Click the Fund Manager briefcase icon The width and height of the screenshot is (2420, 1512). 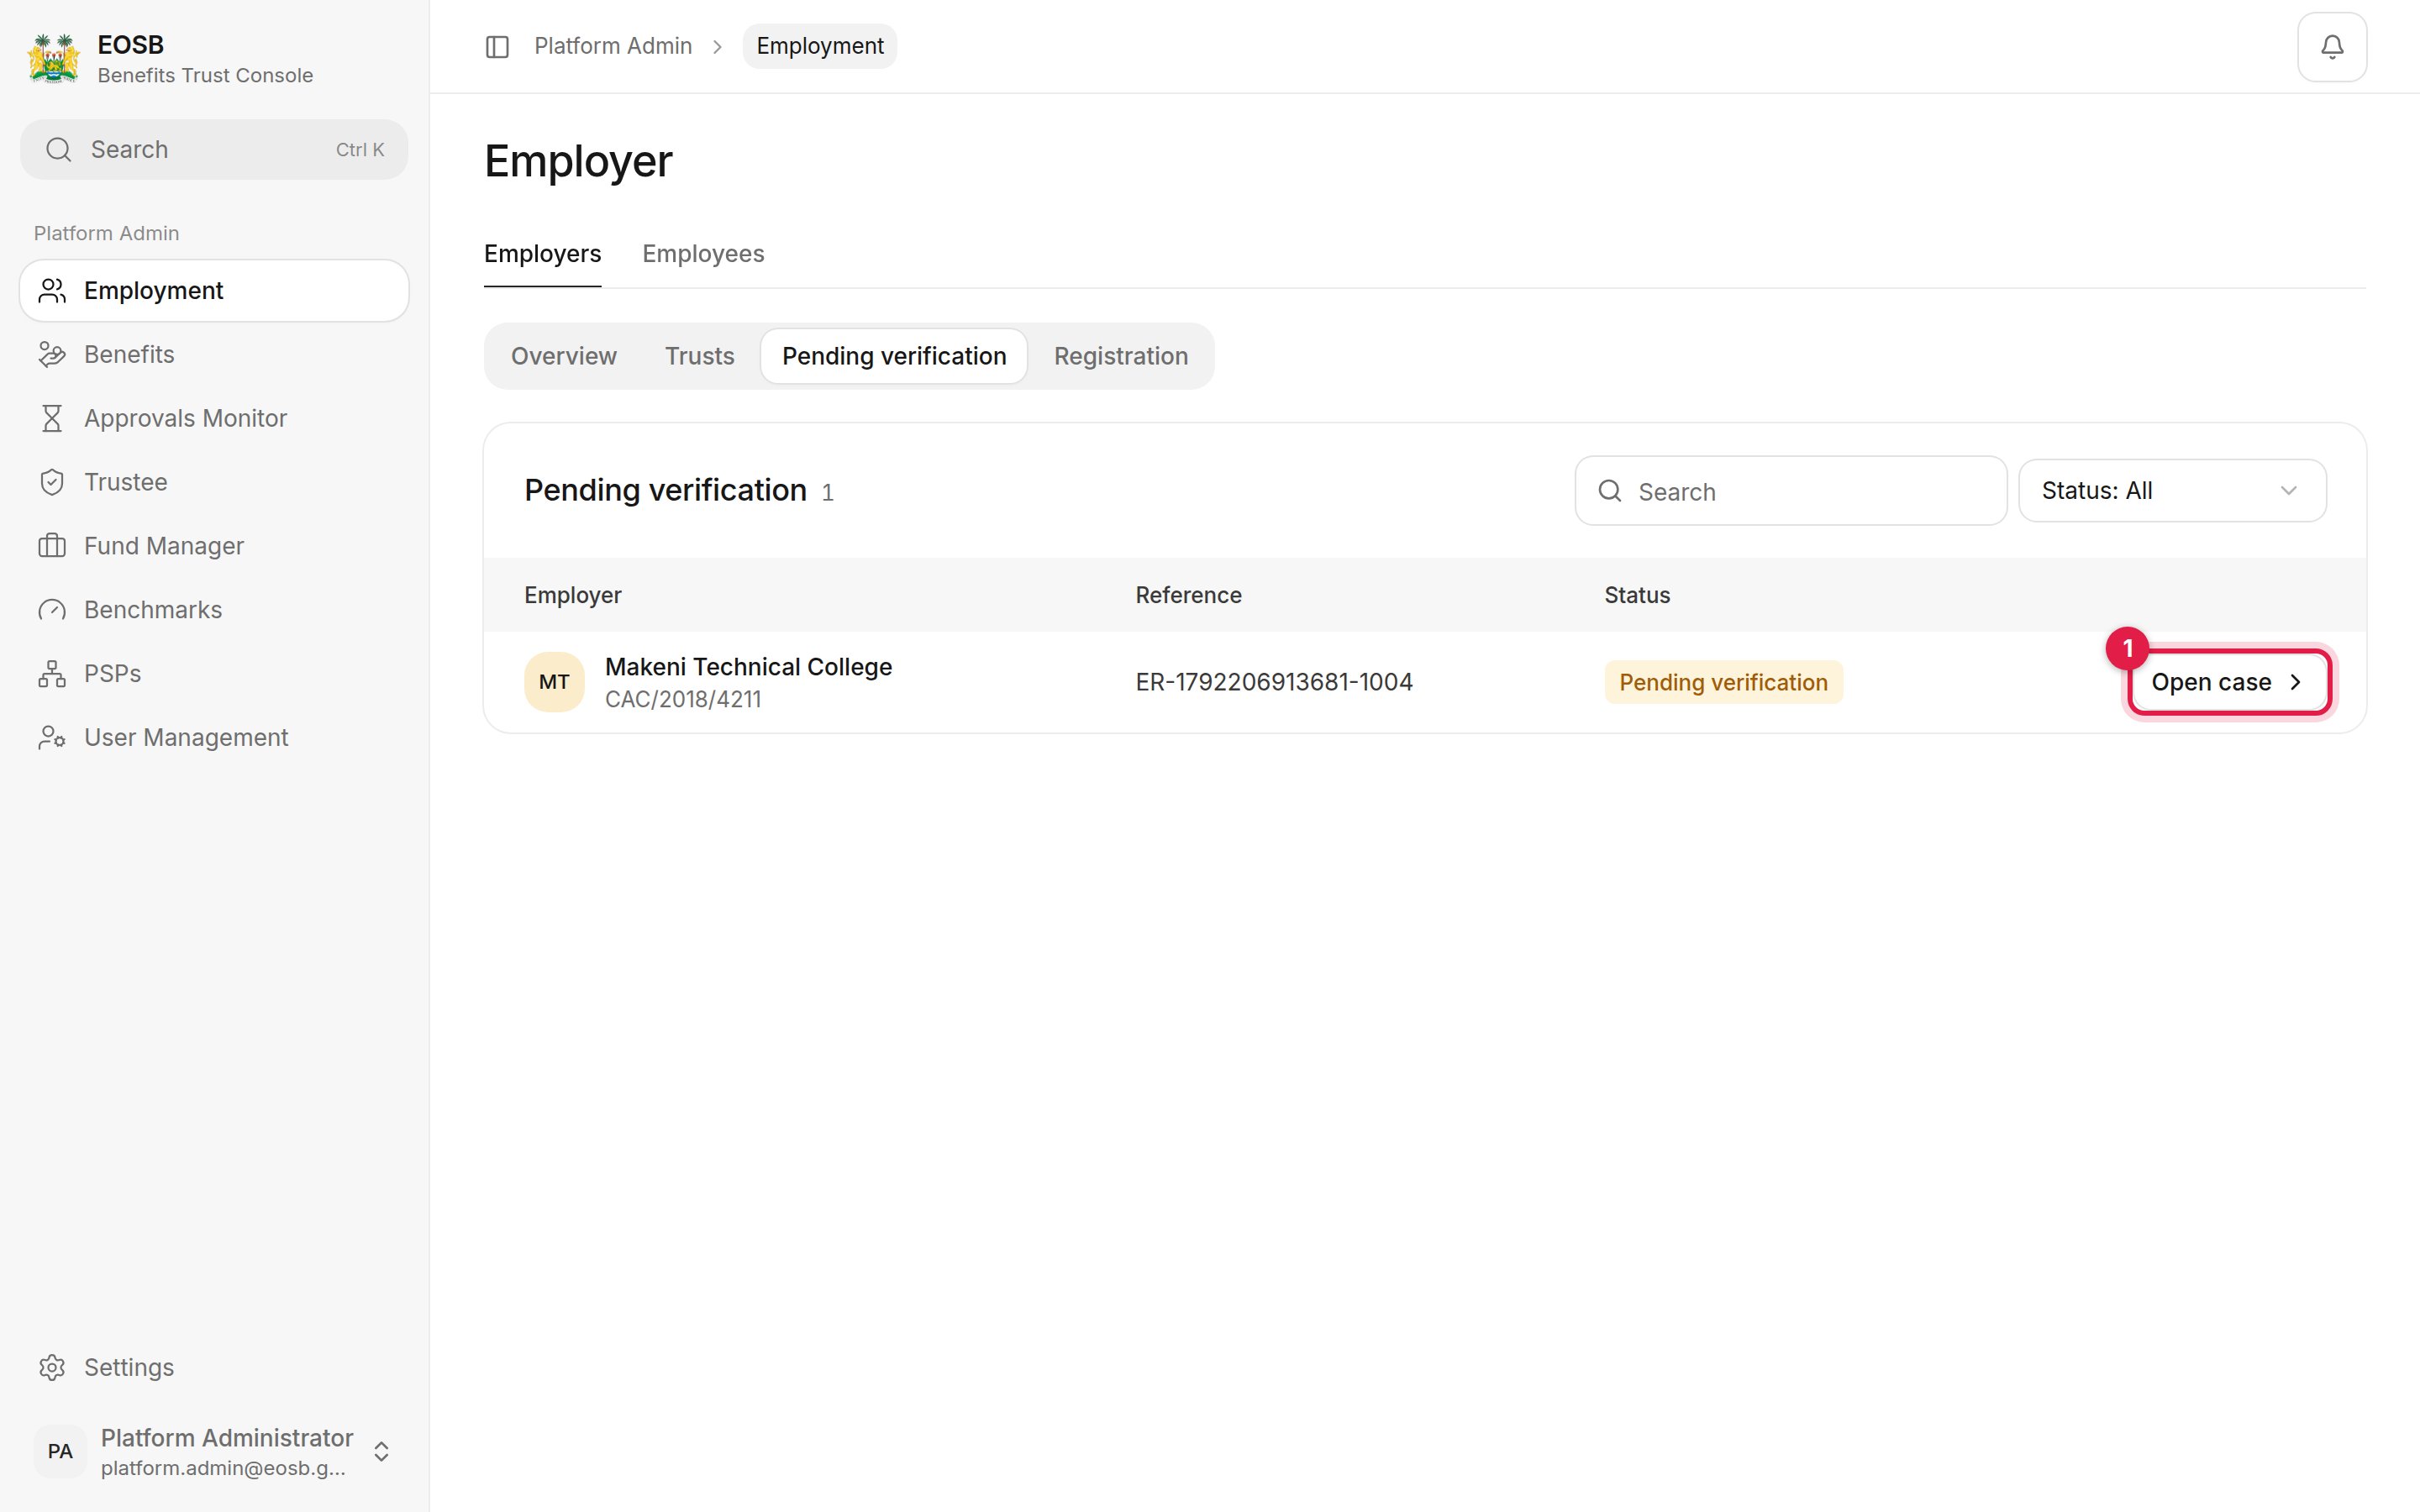[52, 546]
